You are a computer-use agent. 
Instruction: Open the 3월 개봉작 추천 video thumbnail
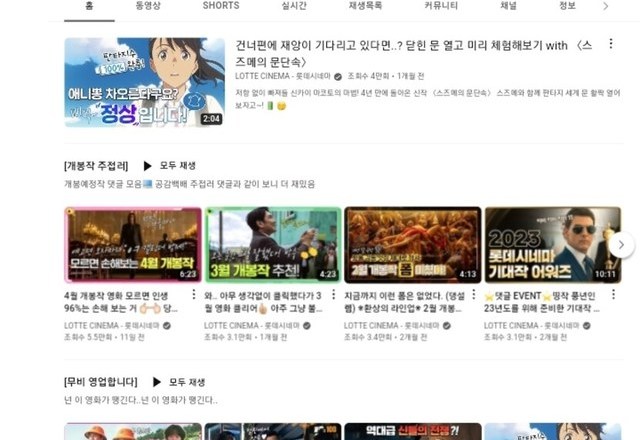click(272, 245)
